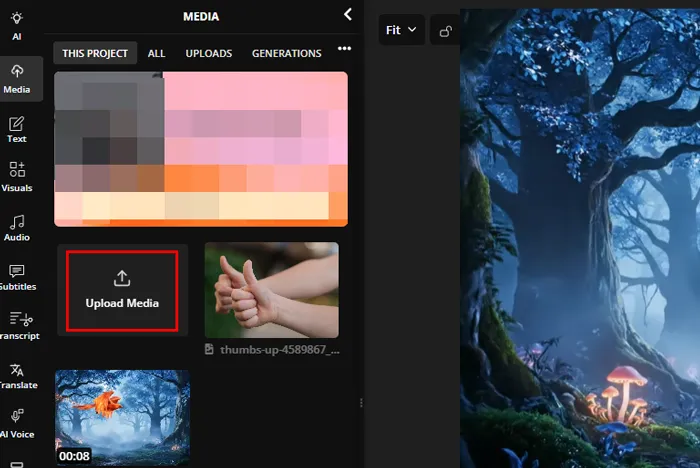Open the three-dot more tabs menu
Screen dimensions: 700x468
(x=344, y=48)
